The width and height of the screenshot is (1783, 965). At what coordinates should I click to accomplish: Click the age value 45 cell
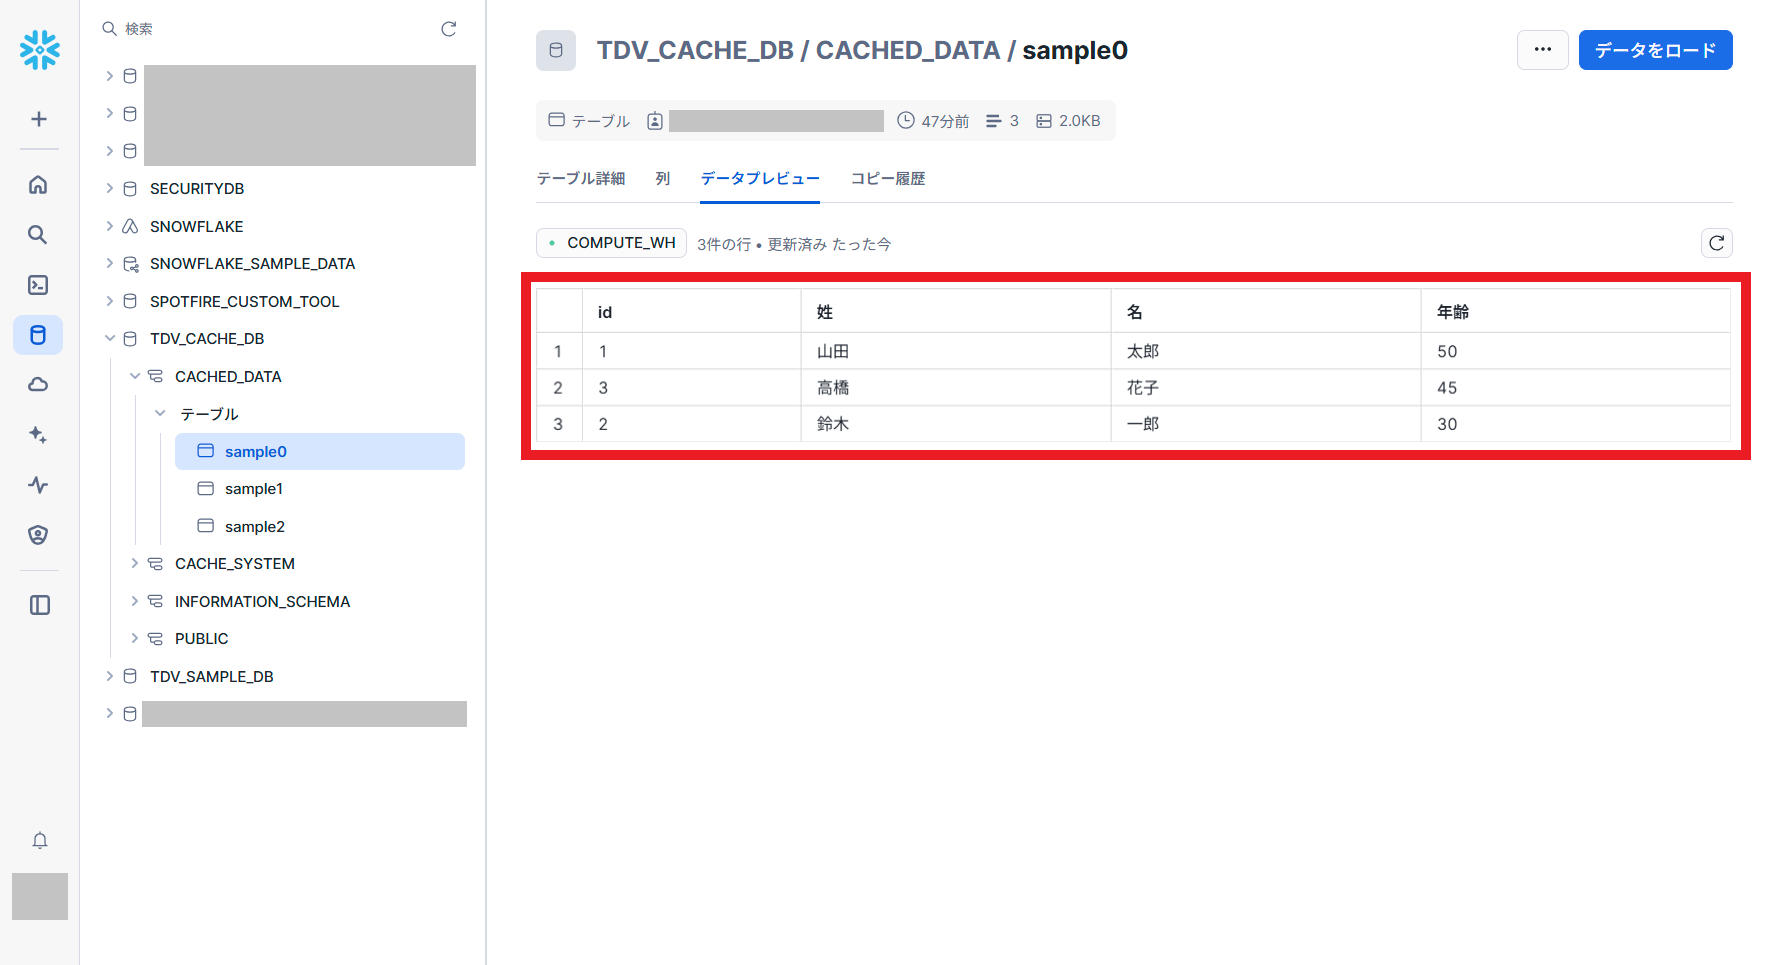1576,388
